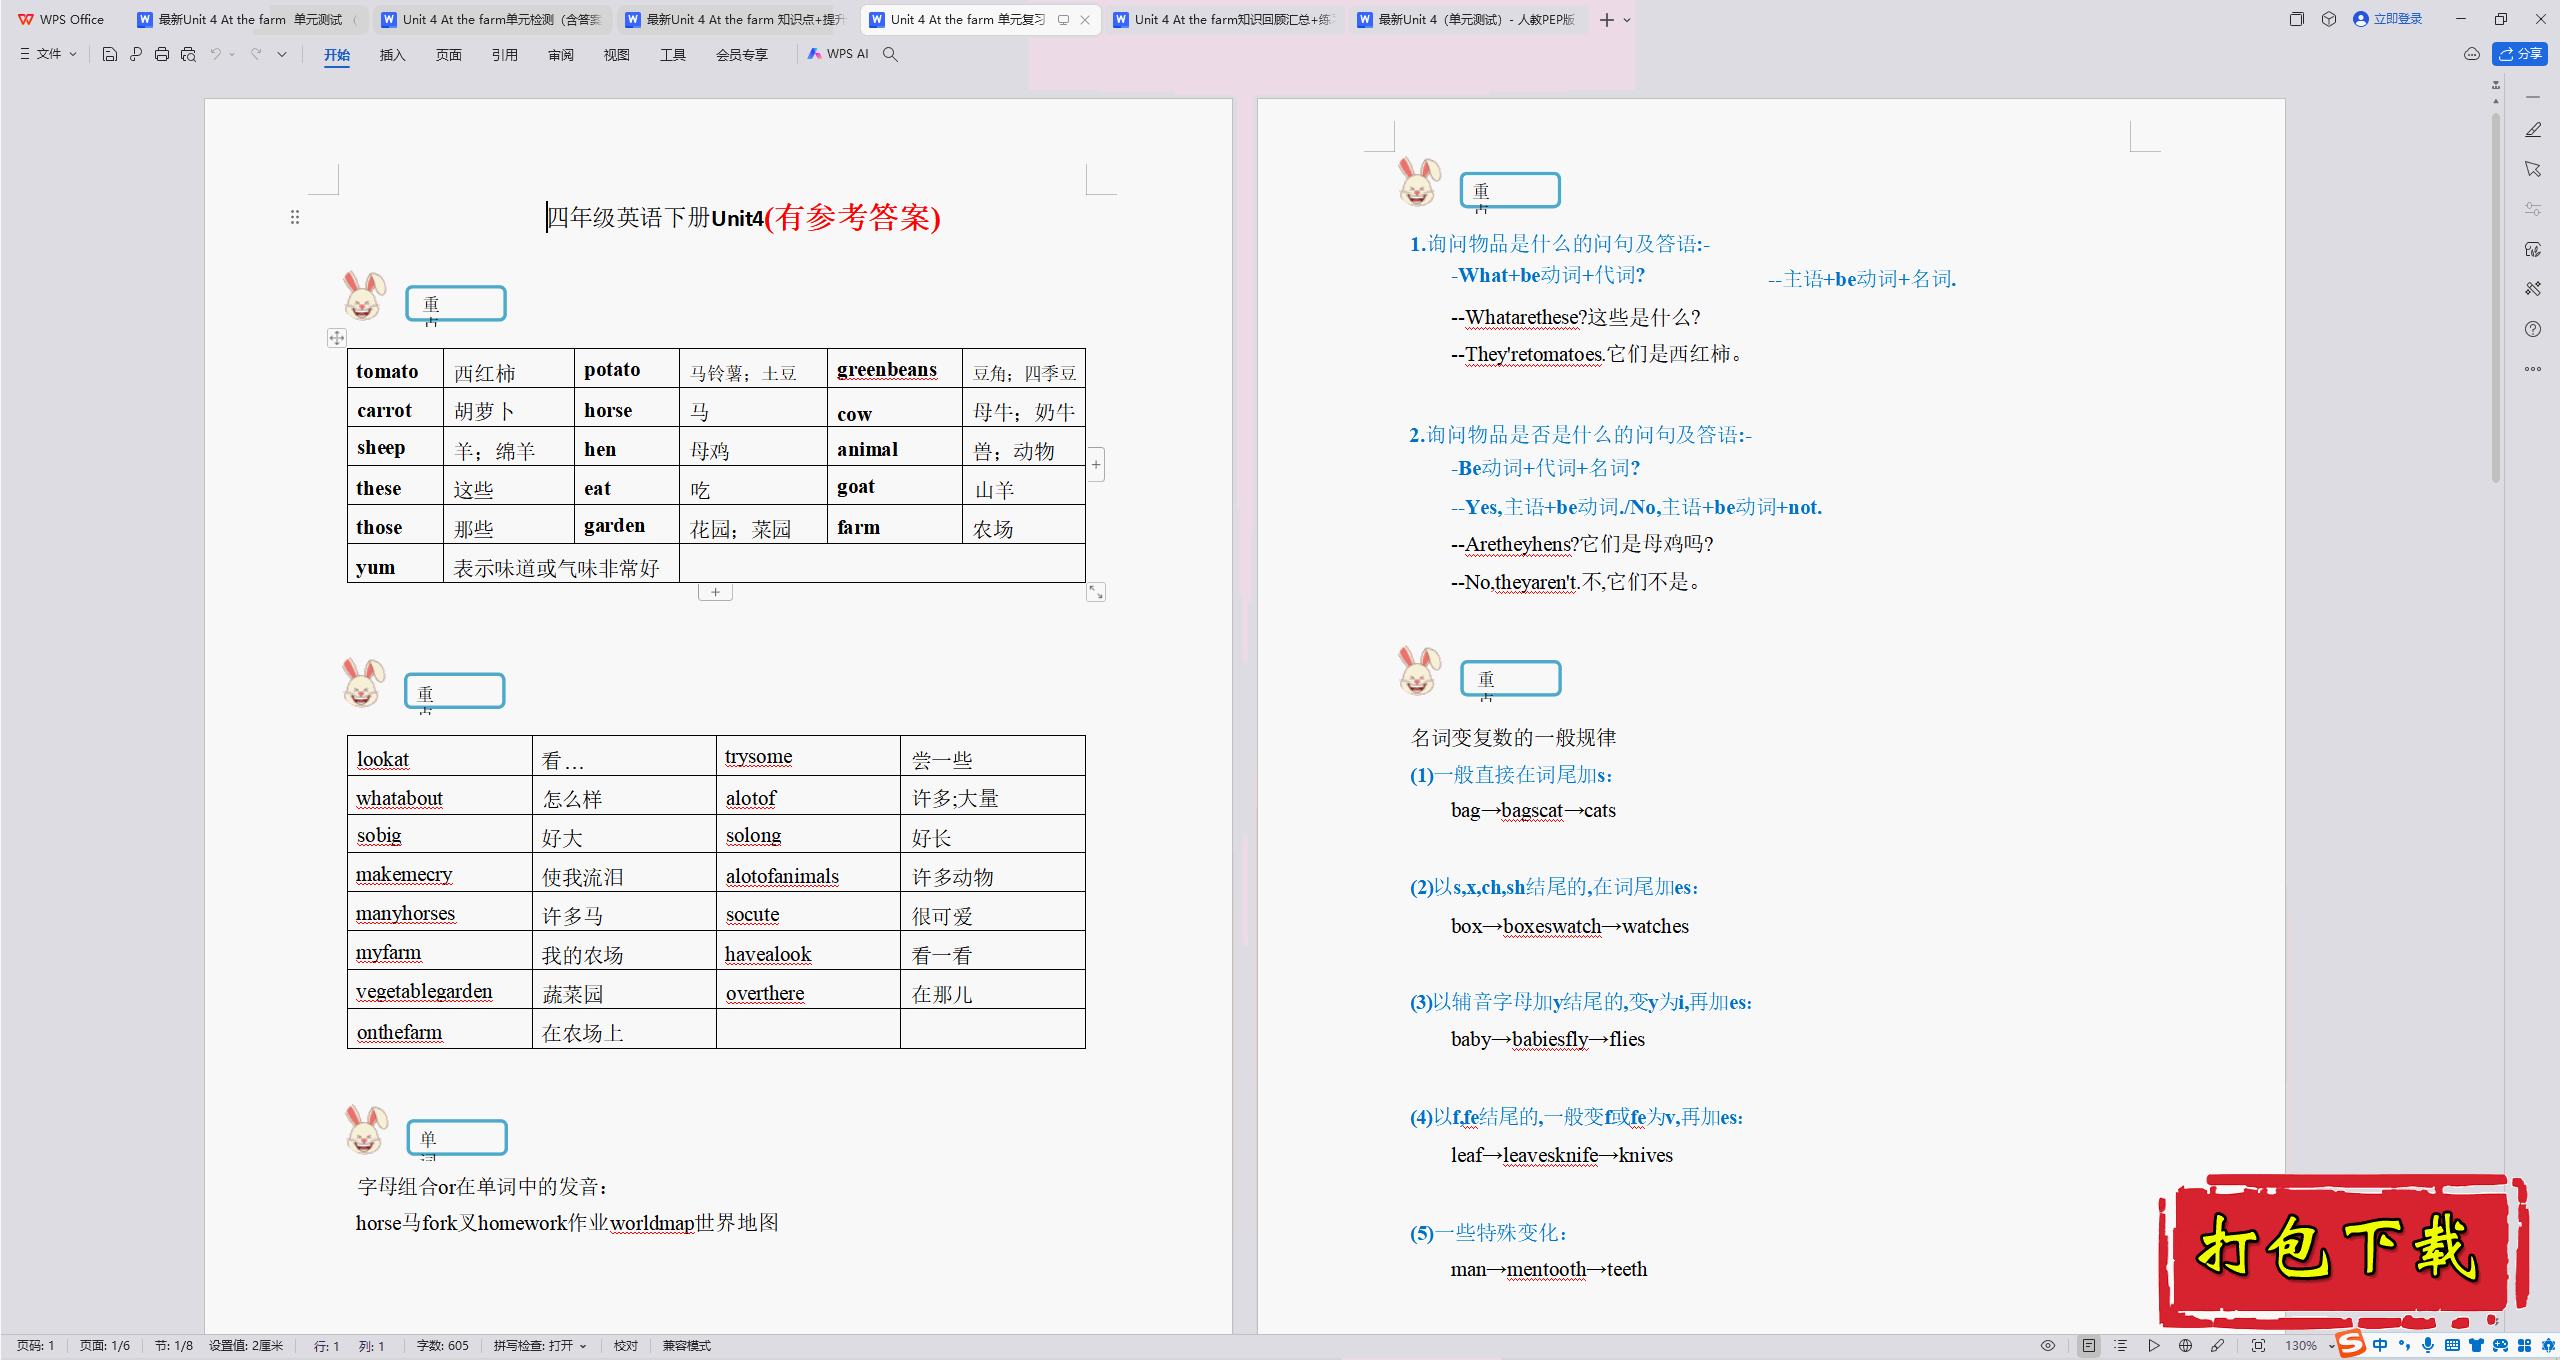2560x1360 pixels.
Task: Open the search magnifier in the ribbon
Action: point(890,54)
